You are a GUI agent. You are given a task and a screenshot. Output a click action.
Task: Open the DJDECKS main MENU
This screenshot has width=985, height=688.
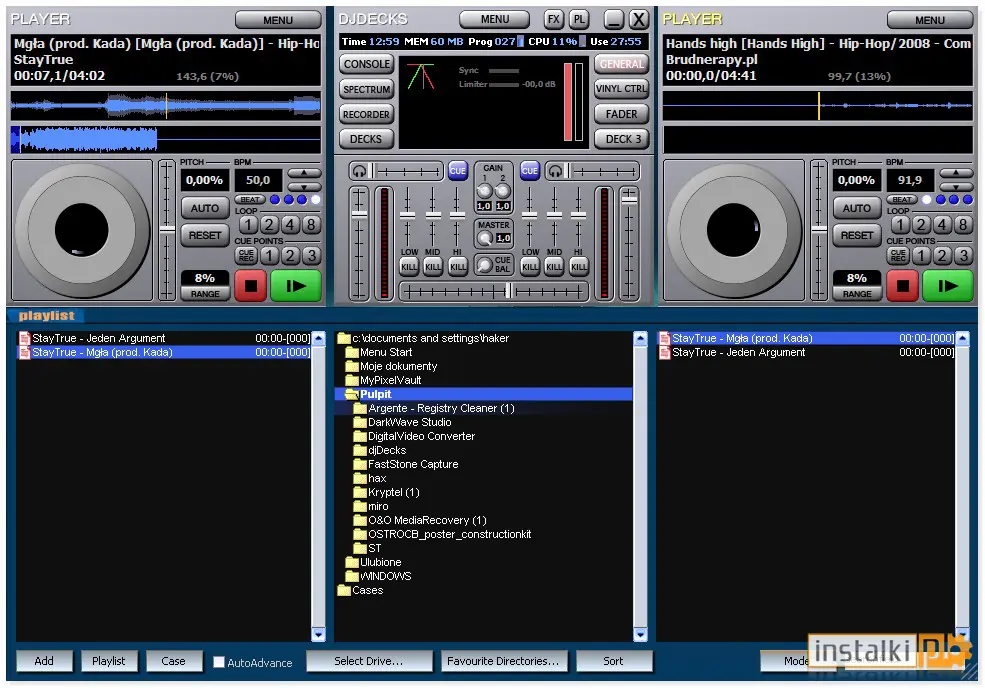(495, 19)
